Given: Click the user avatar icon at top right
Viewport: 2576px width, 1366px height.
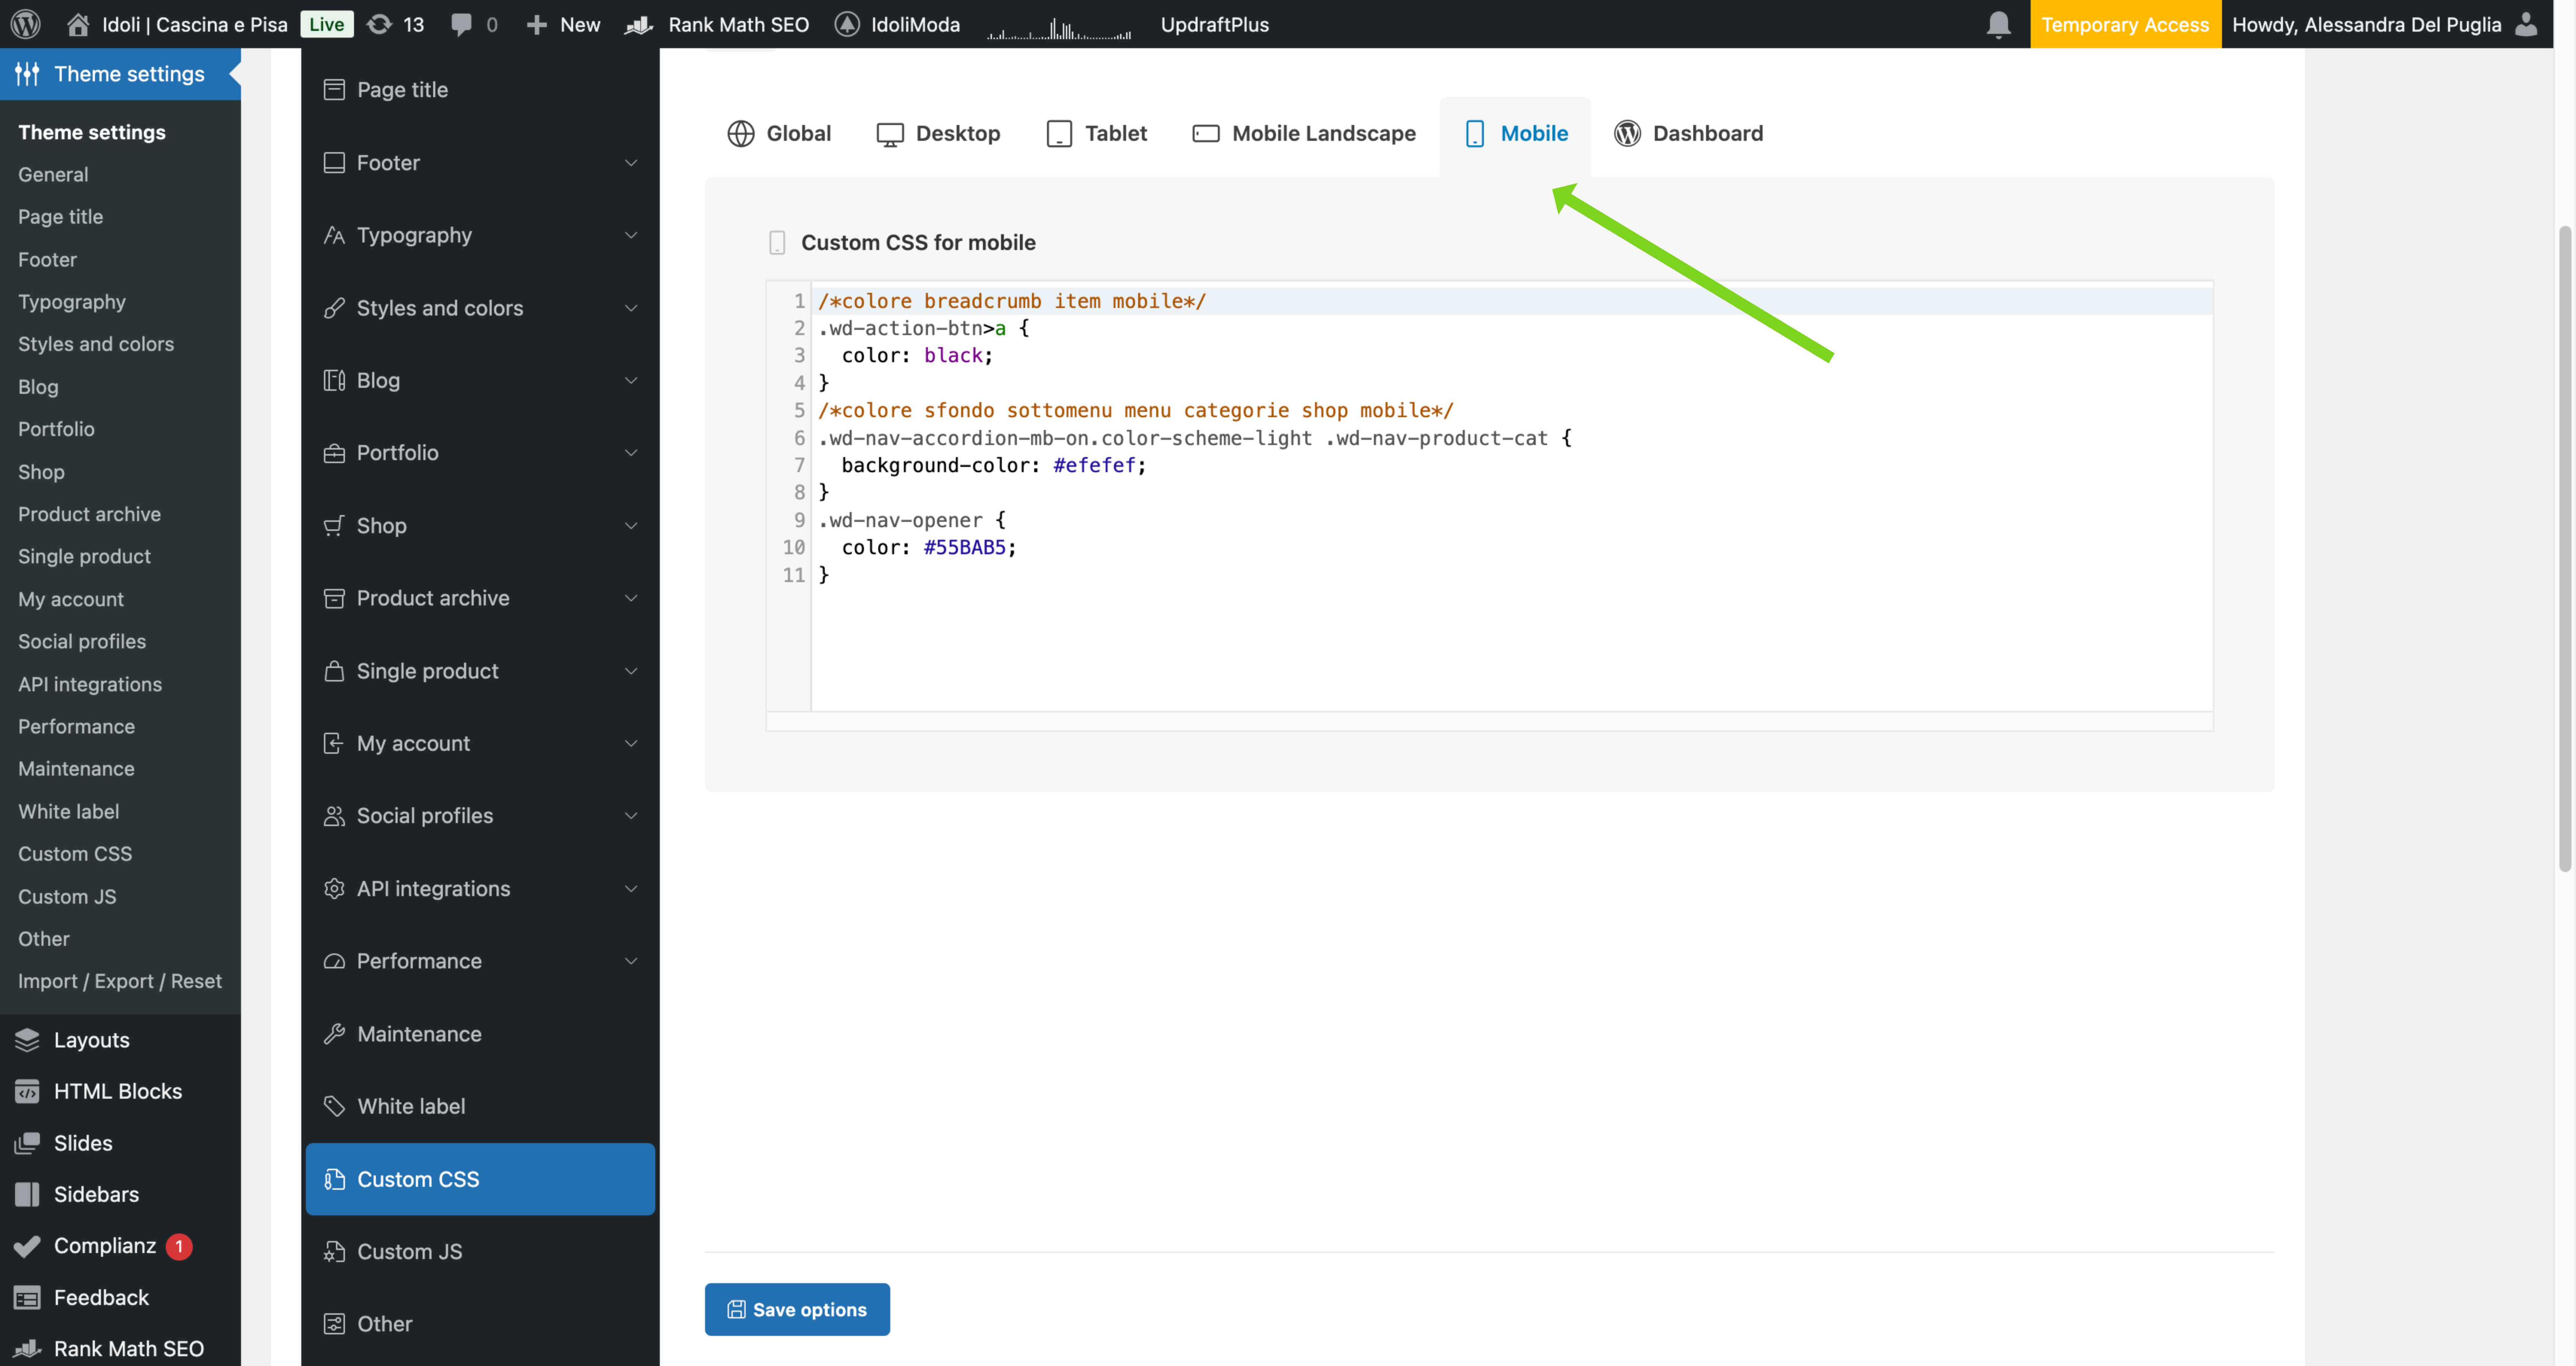Looking at the screenshot, I should pos(2526,24).
